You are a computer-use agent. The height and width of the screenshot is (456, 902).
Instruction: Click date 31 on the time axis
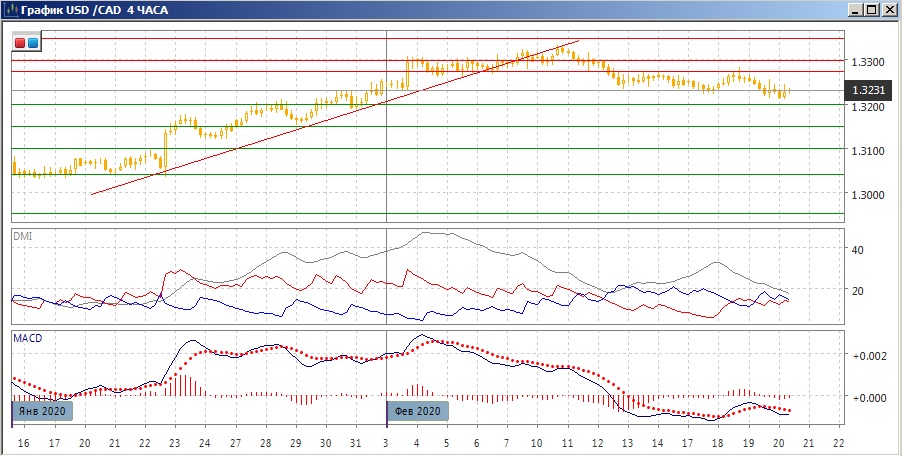[x=355, y=442]
